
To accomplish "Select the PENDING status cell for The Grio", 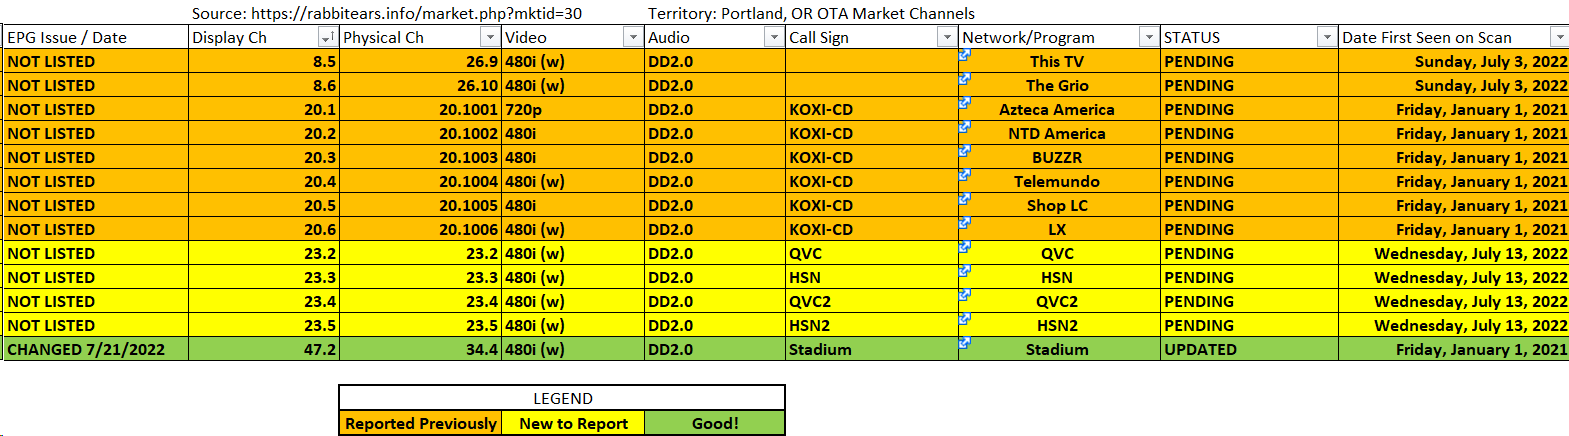I will tap(1249, 85).
